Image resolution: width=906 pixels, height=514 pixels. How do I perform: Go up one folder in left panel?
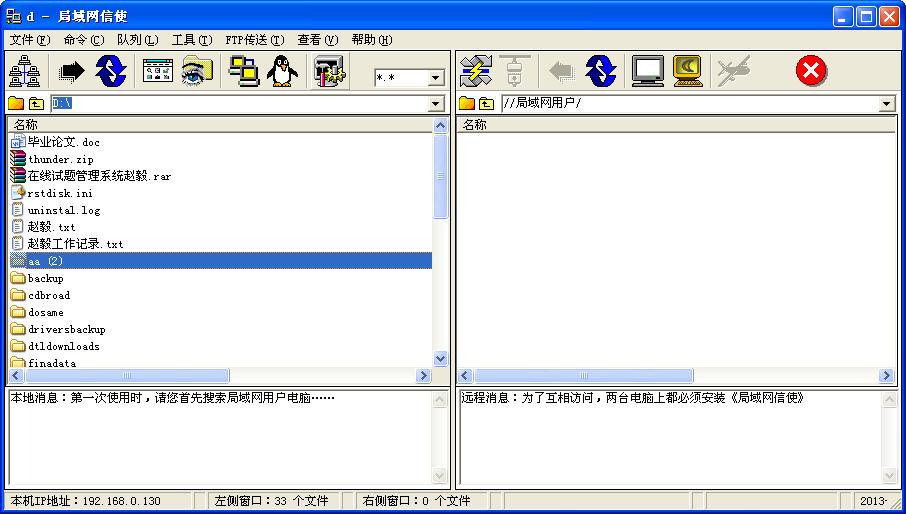click(x=37, y=104)
